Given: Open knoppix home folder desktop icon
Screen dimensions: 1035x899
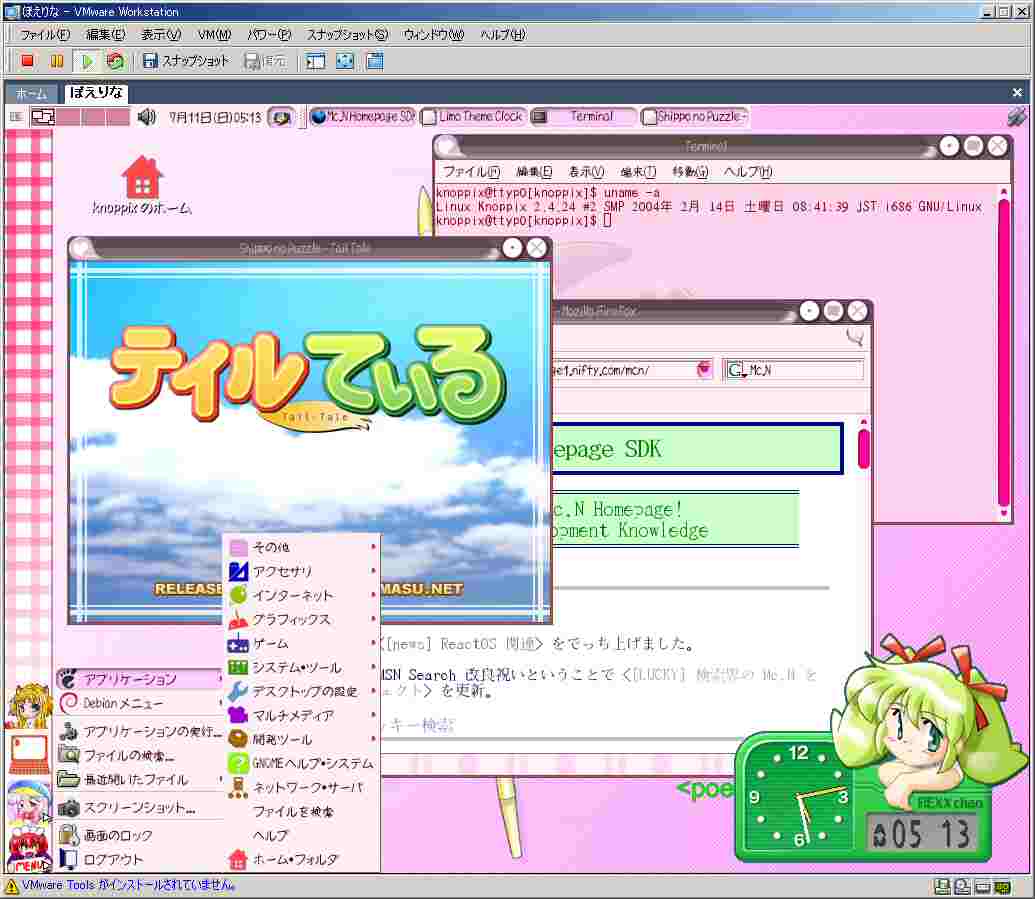Looking at the screenshot, I should point(142,178).
